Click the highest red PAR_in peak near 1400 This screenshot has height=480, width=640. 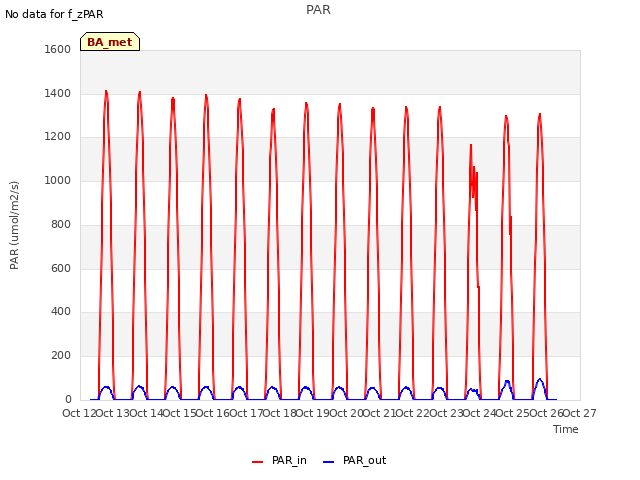click(x=106, y=91)
